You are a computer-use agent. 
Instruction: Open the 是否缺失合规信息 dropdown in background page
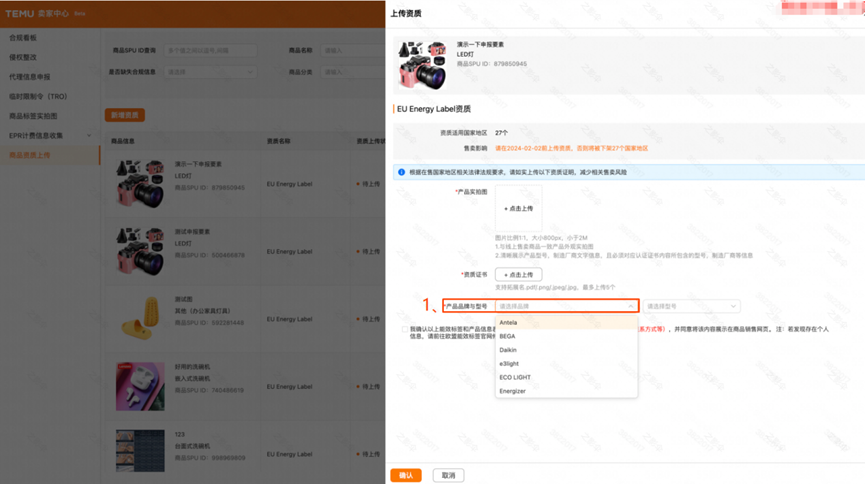(210, 72)
